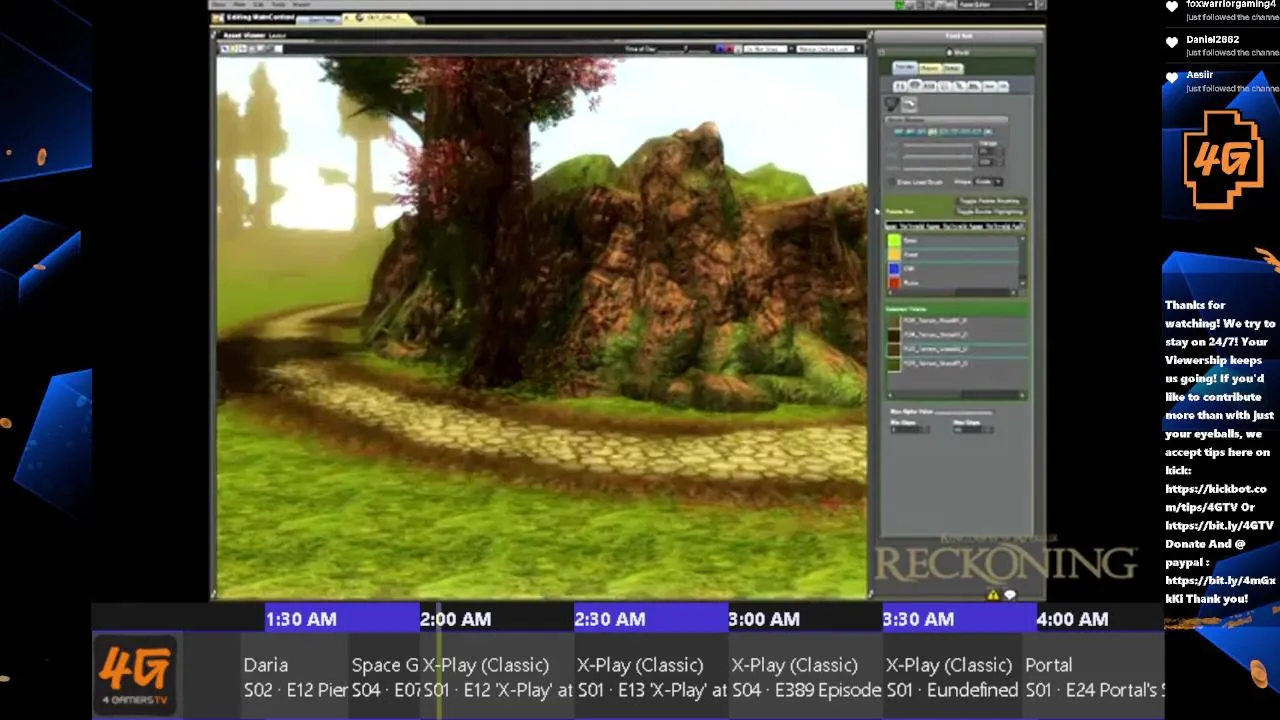Viewport: 1280px width, 720px height.
Task: Click the Min Slope input field
Action: point(908,430)
